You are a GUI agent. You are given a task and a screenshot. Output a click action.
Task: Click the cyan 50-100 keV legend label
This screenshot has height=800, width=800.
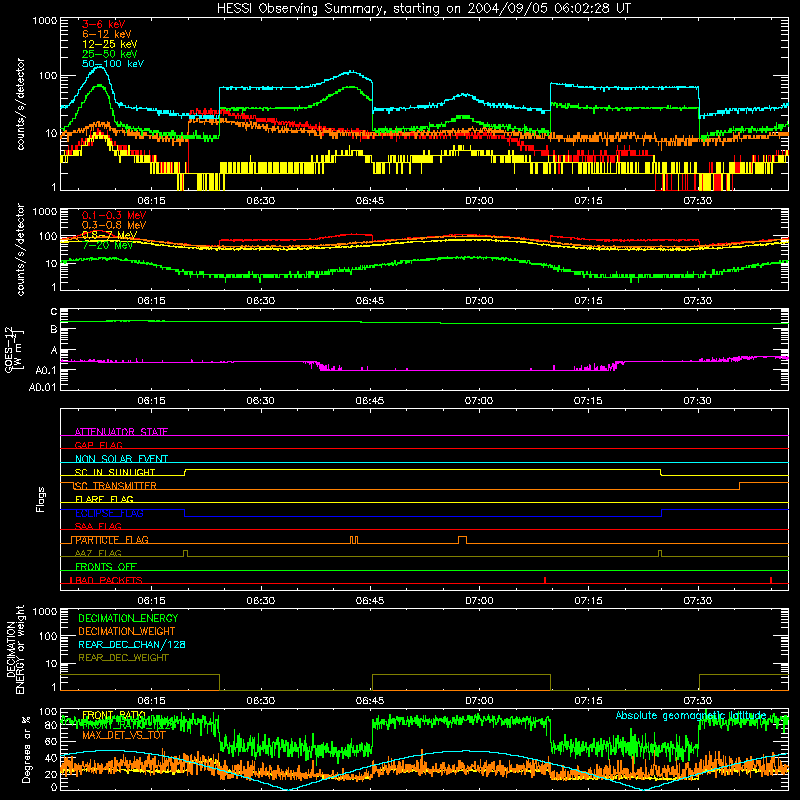click(x=113, y=63)
